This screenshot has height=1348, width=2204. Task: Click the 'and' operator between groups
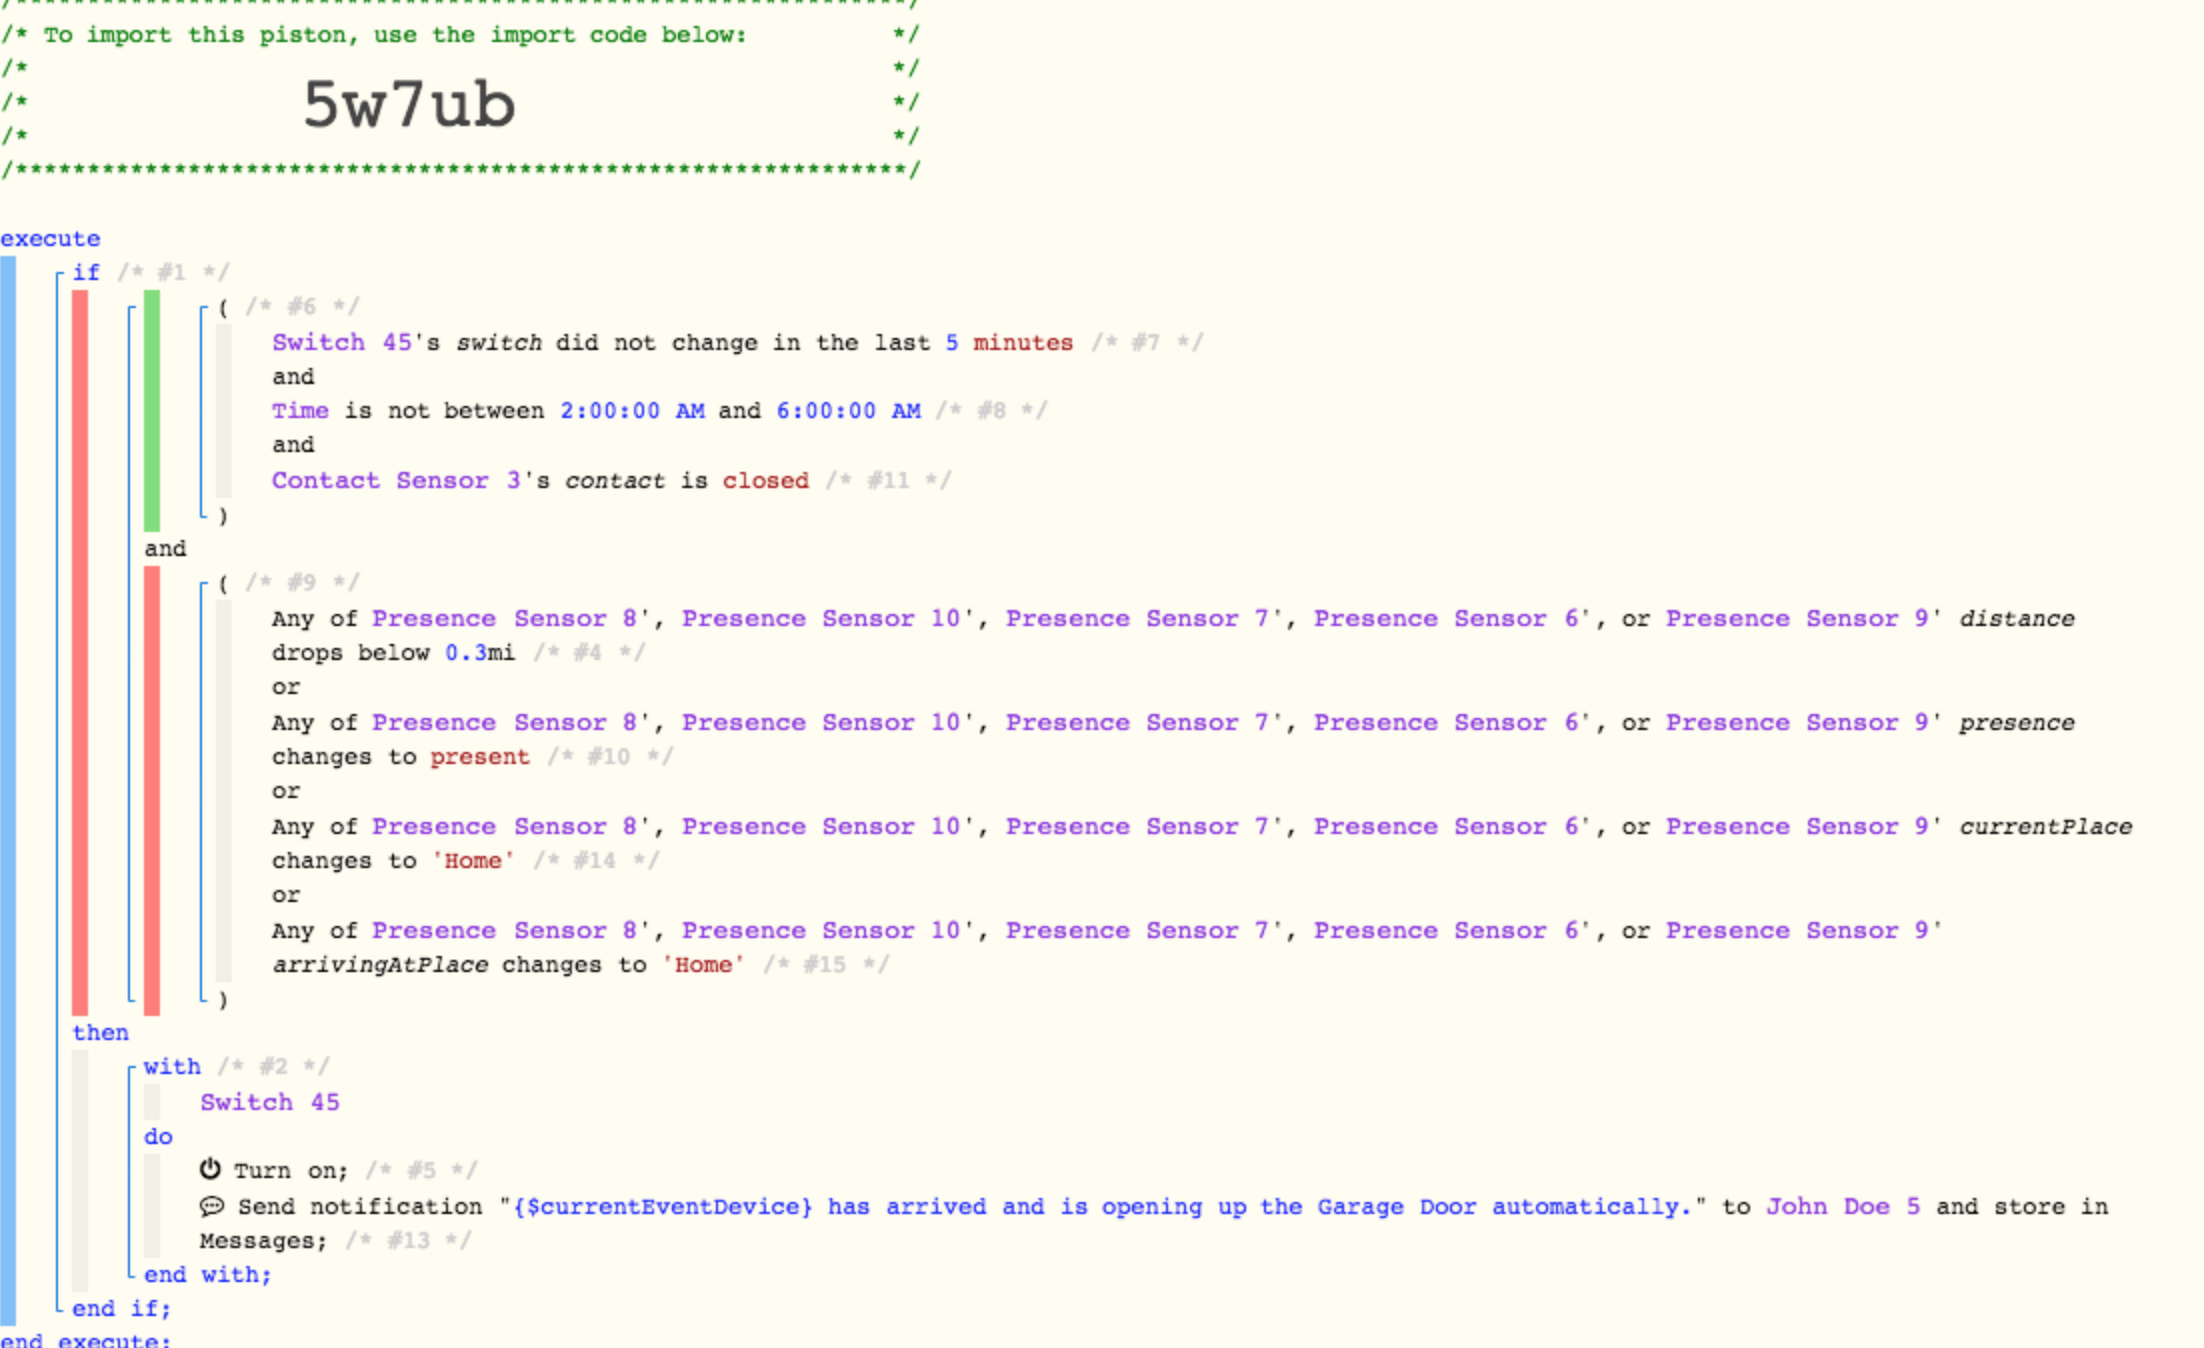(x=165, y=548)
